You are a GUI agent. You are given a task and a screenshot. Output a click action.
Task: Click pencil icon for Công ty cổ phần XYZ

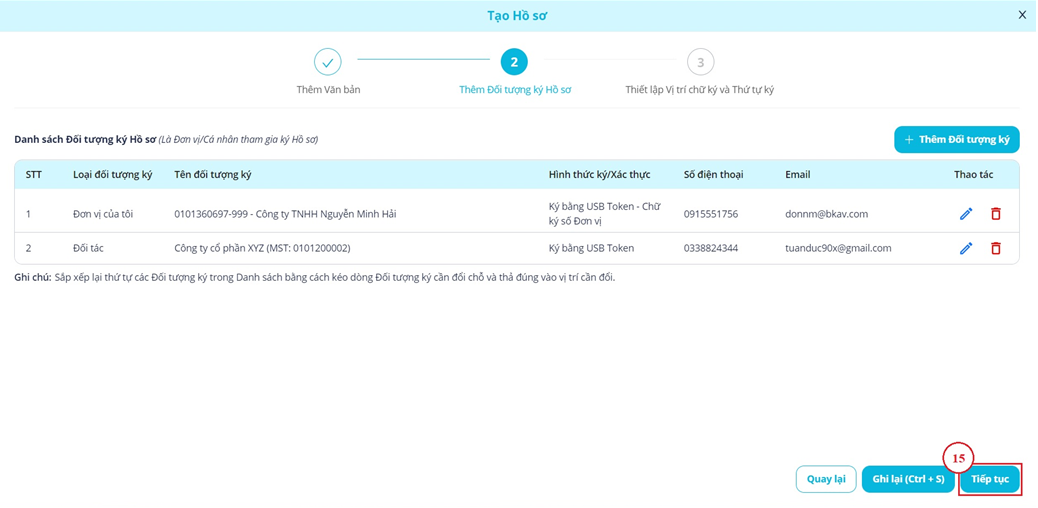(966, 248)
